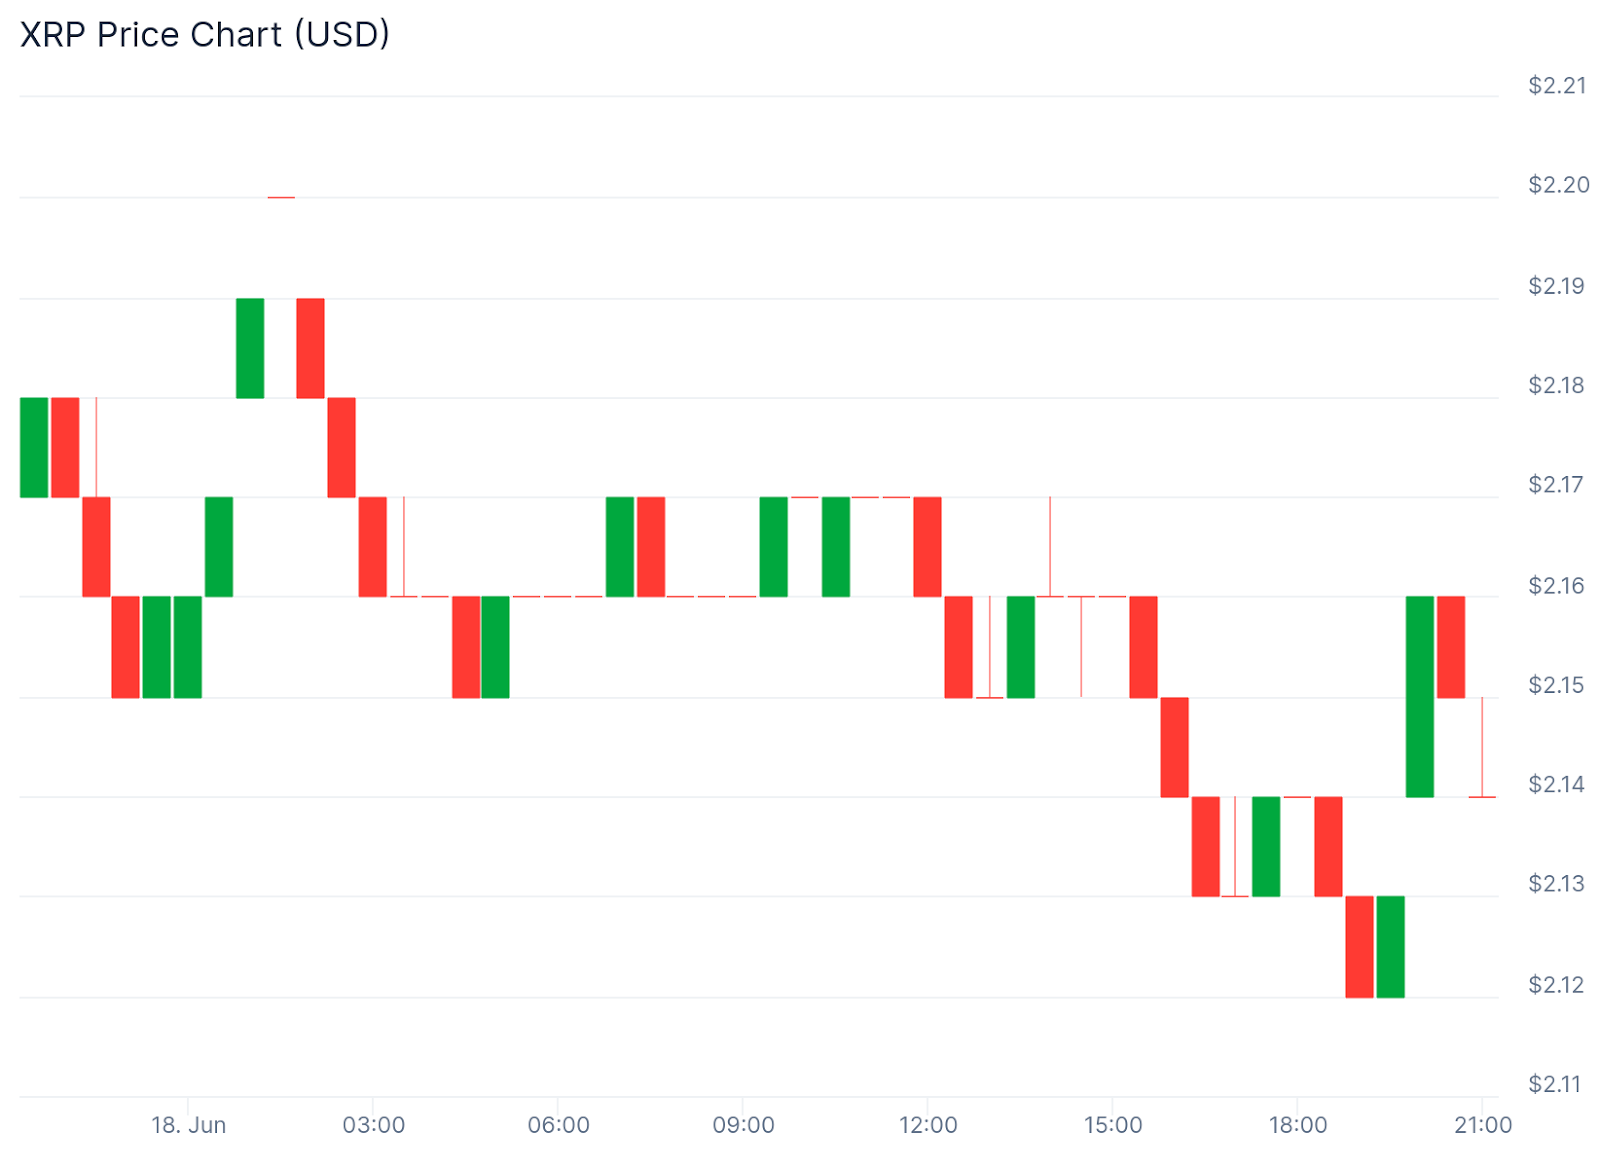
Task: Select the 03:00 time axis label
Action: pos(373,1125)
